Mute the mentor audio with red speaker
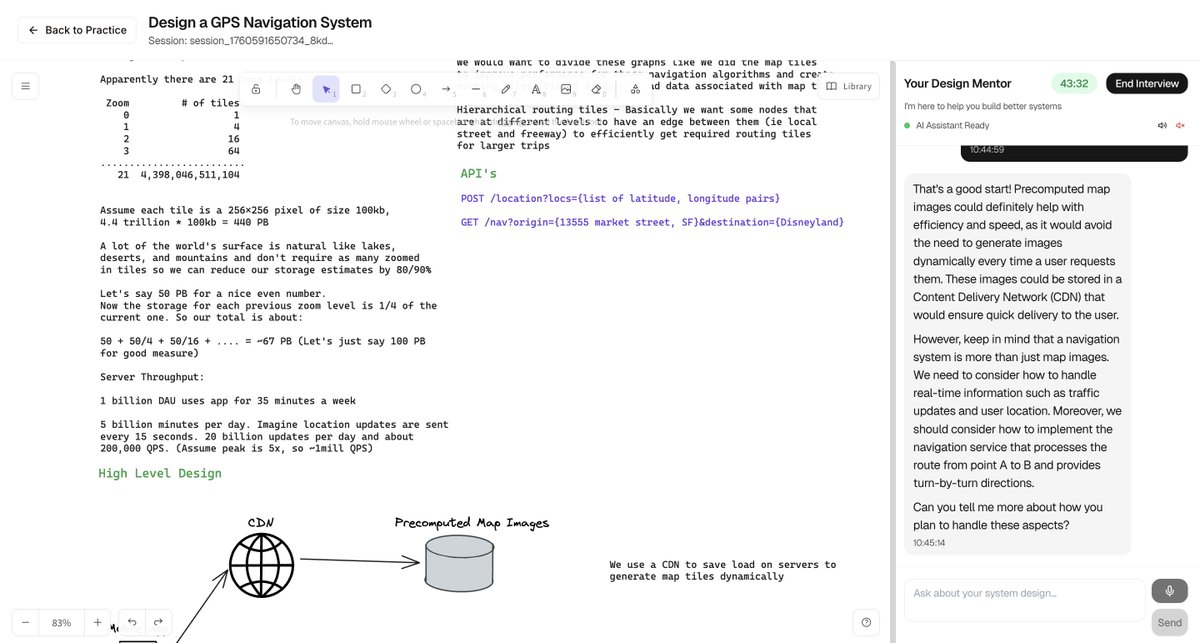1200x643 pixels. [x=1179, y=125]
